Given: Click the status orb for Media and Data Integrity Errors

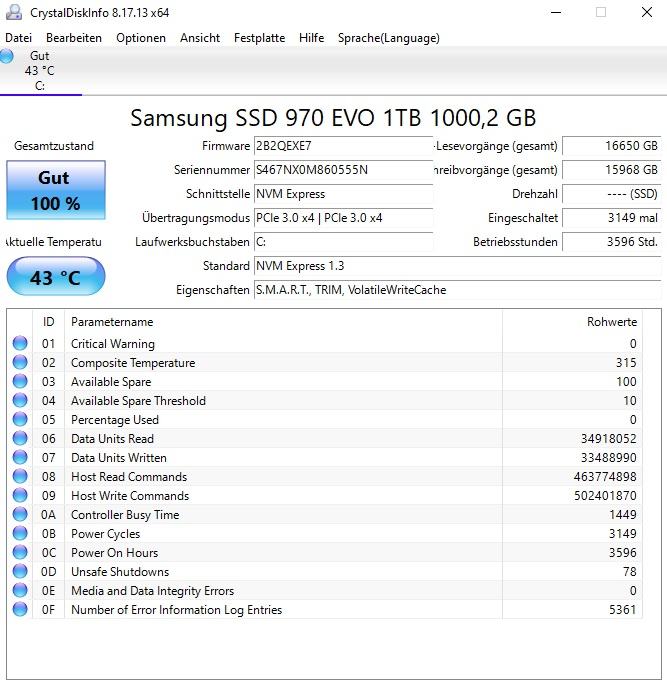Looking at the screenshot, I should tap(20, 591).
